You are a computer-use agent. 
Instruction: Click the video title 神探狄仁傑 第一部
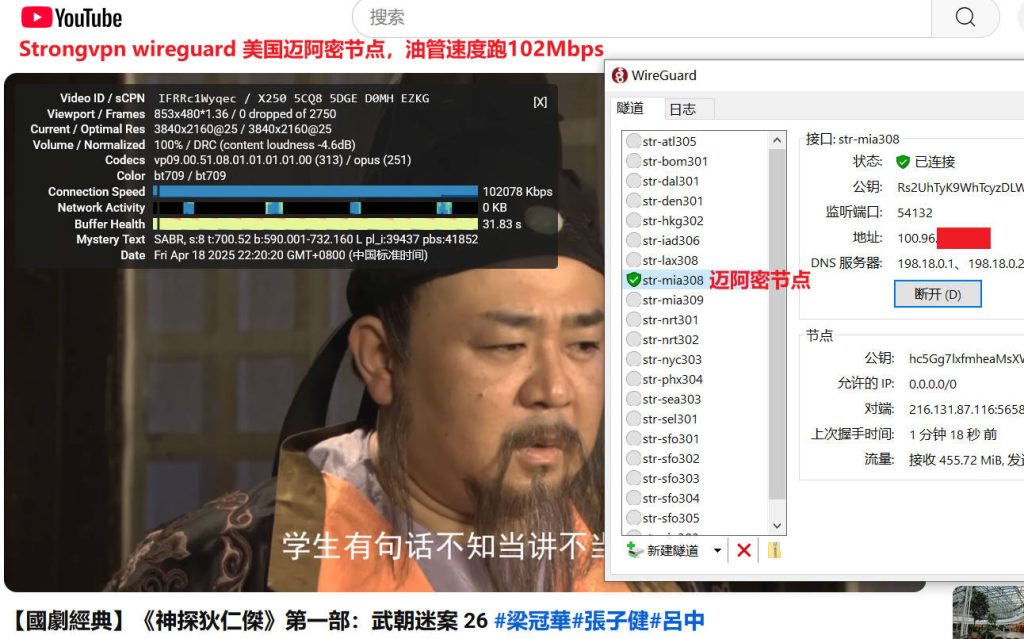(249, 620)
